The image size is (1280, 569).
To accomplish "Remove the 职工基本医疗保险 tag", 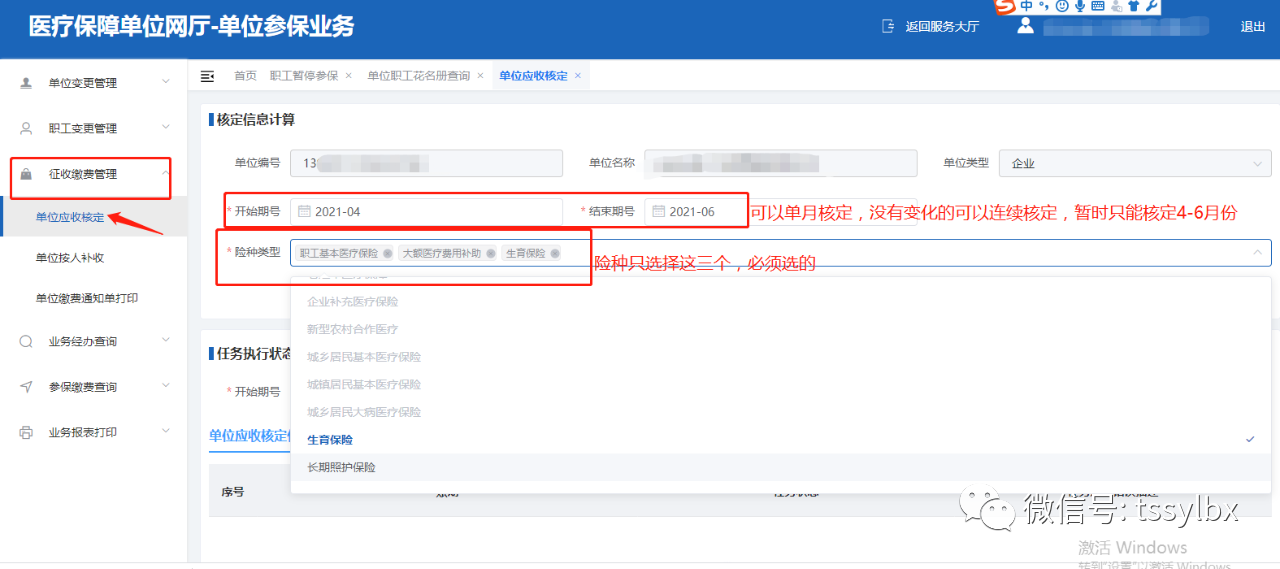I will click(x=387, y=254).
